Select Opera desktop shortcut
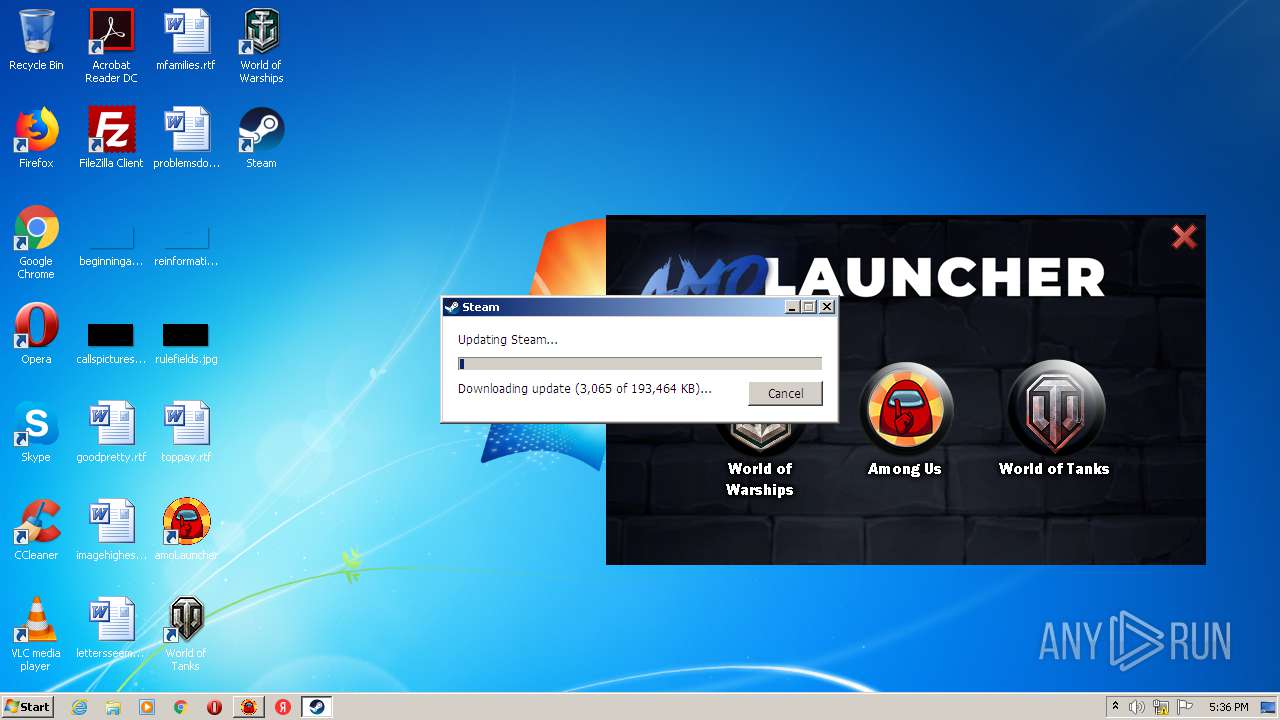The image size is (1280, 720). (x=36, y=334)
